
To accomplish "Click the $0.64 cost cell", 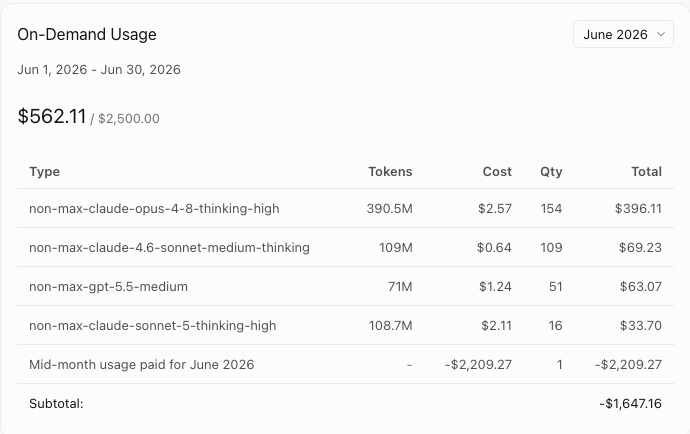I will coord(494,247).
